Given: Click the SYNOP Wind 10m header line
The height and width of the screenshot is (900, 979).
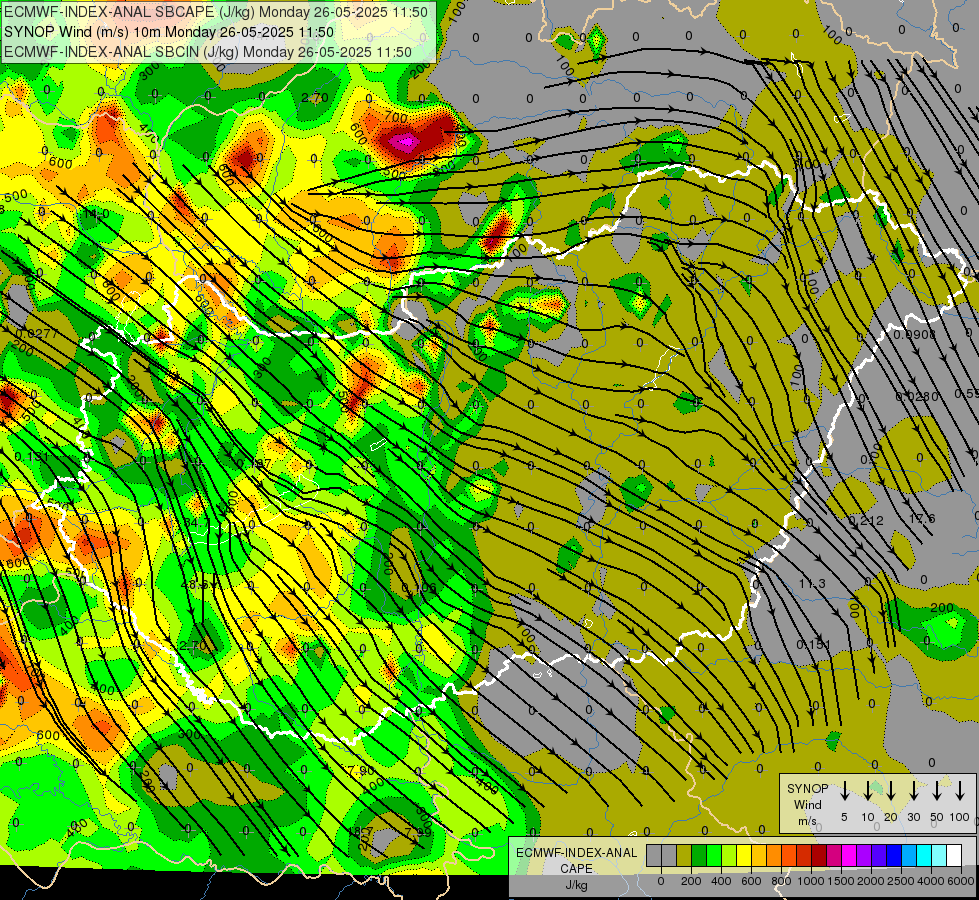Looking at the screenshot, I should [x=169, y=32].
